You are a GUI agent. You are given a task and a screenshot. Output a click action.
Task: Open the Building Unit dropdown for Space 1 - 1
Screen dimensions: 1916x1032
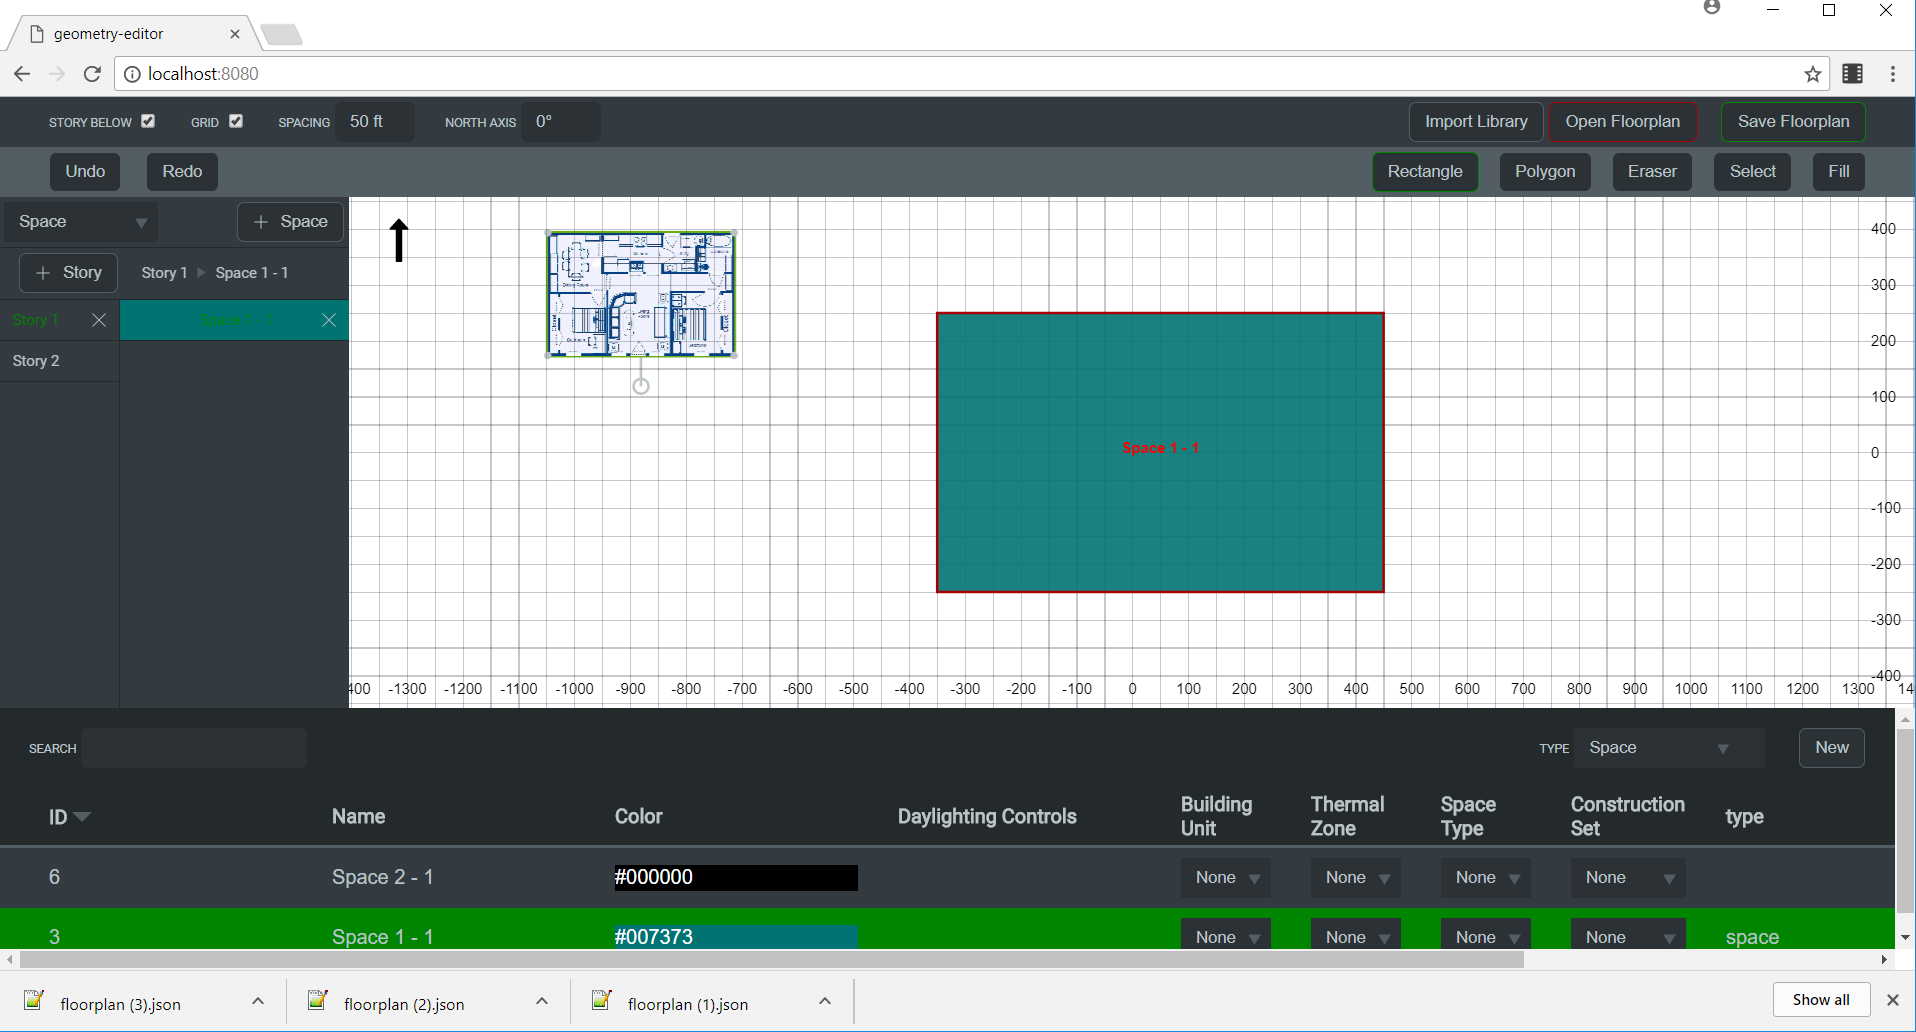1224,936
